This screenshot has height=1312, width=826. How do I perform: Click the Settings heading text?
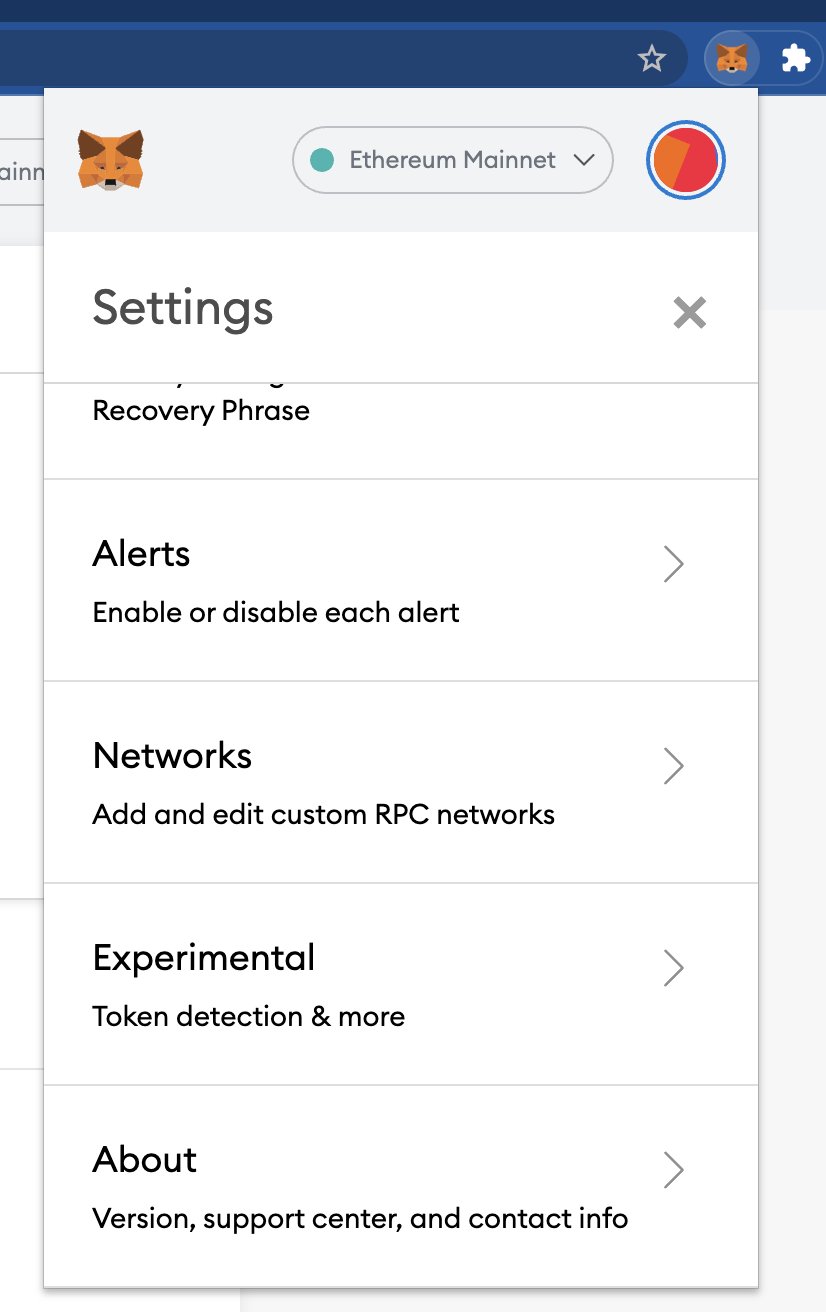click(x=183, y=308)
